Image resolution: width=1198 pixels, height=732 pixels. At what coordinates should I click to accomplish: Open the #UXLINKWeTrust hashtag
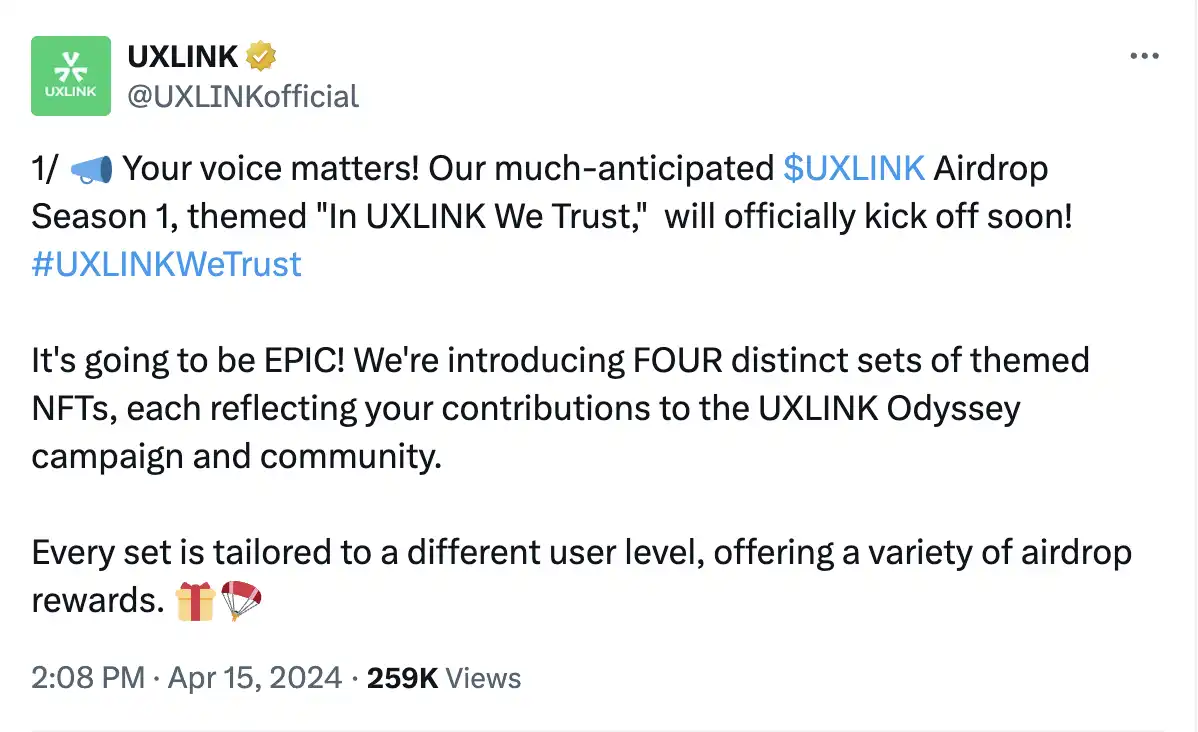166,264
